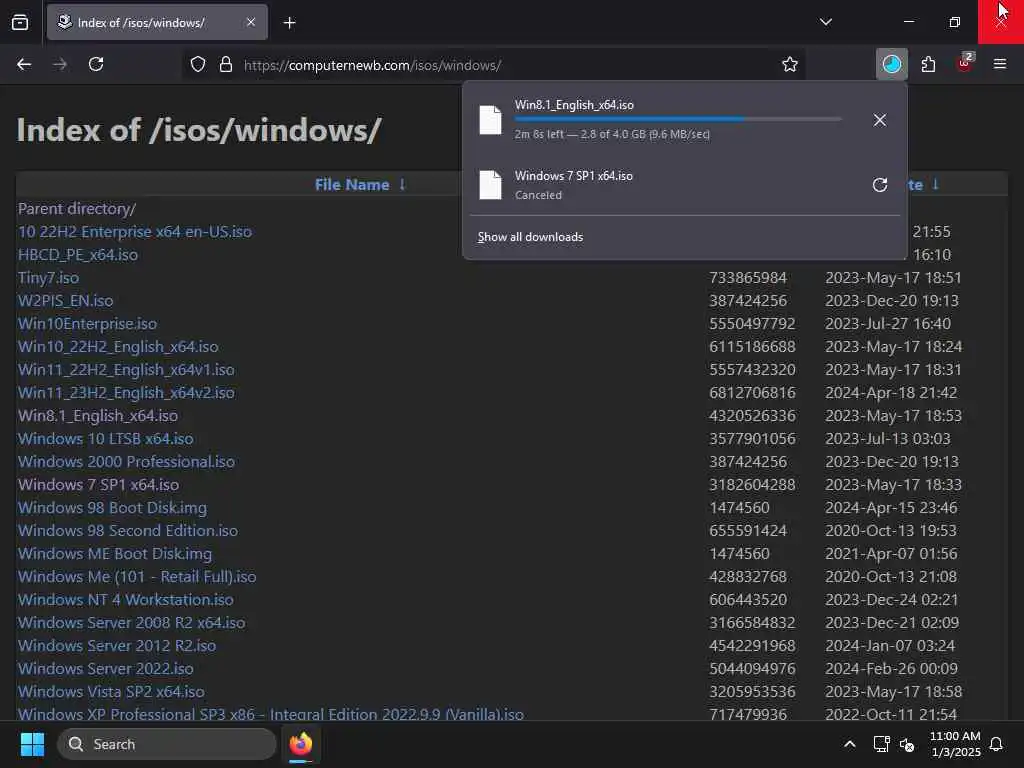1024x768 pixels.
Task: Click the Win8.1_English_x64.iso link in file list
Action: (x=98, y=416)
